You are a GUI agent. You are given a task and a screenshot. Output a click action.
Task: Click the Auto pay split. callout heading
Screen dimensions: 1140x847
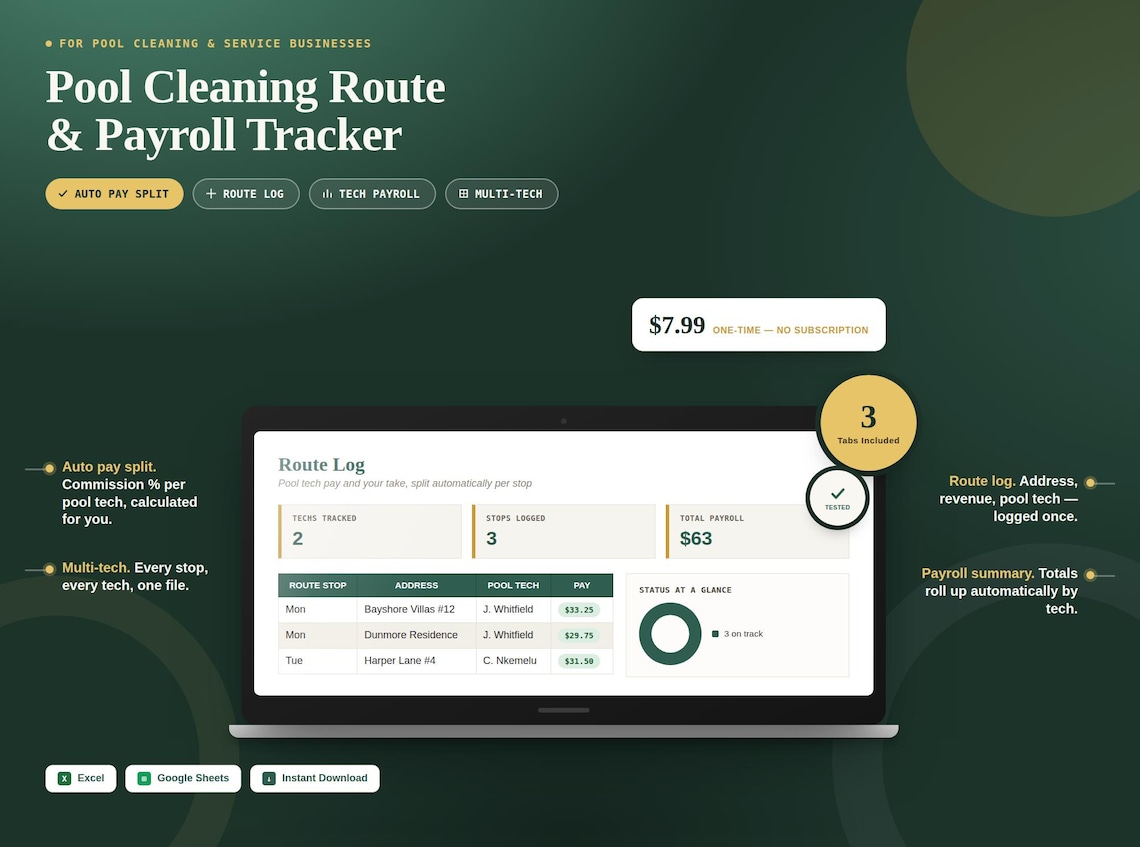pos(109,467)
